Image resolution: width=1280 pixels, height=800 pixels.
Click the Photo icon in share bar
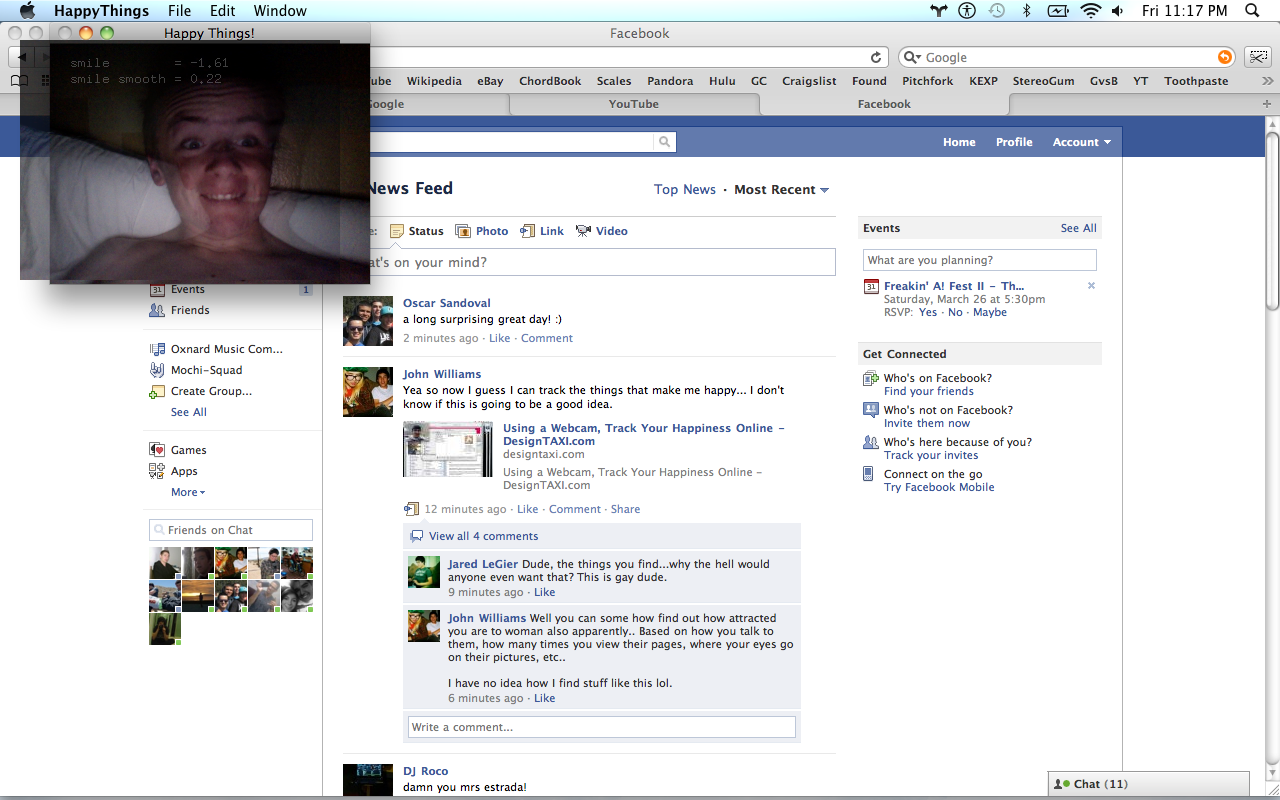(x=463, y=231)
